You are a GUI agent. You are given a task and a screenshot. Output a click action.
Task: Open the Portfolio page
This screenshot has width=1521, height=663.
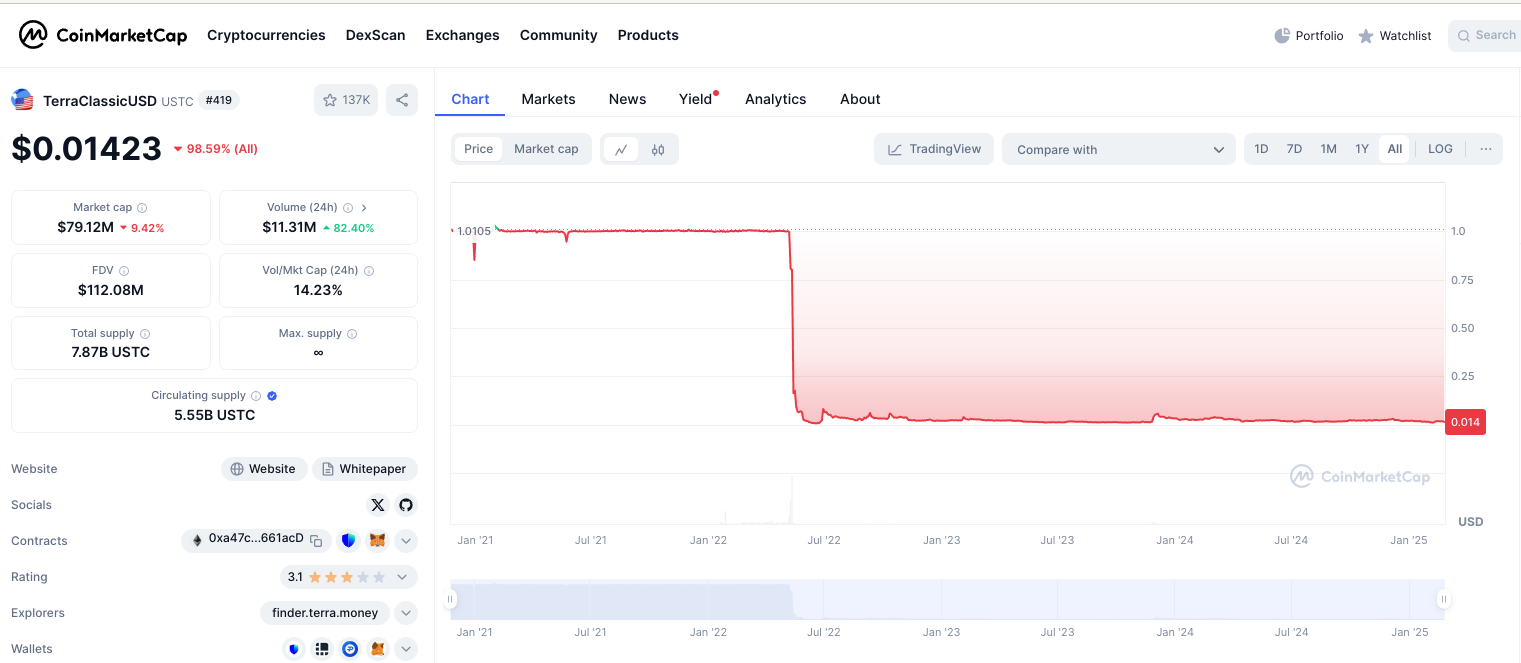1309,36
